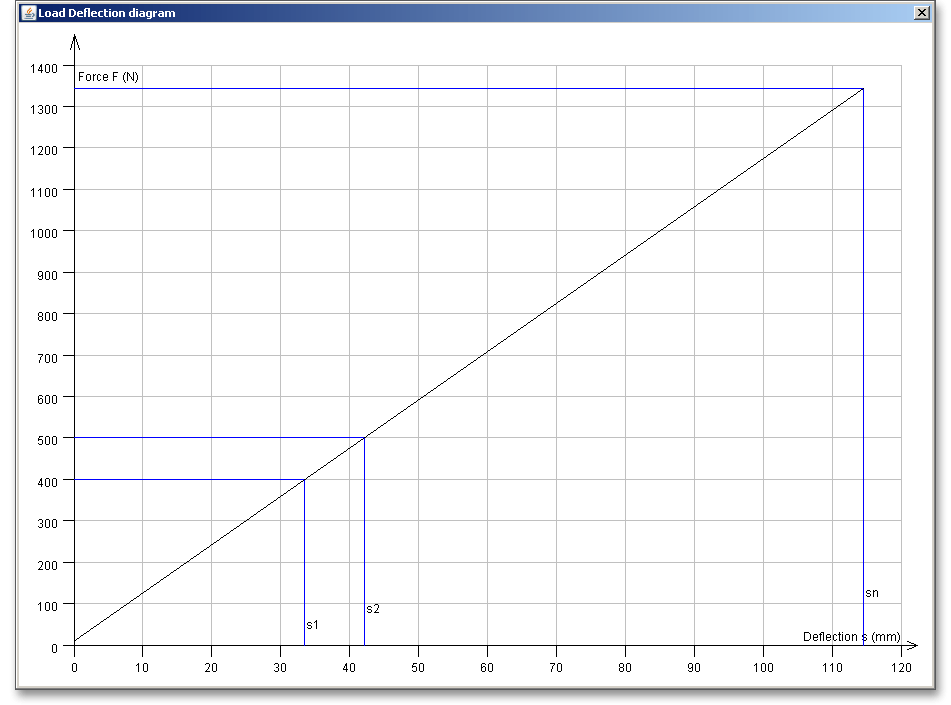Click the 90 tick label on the deflection axis

(694, 666)
